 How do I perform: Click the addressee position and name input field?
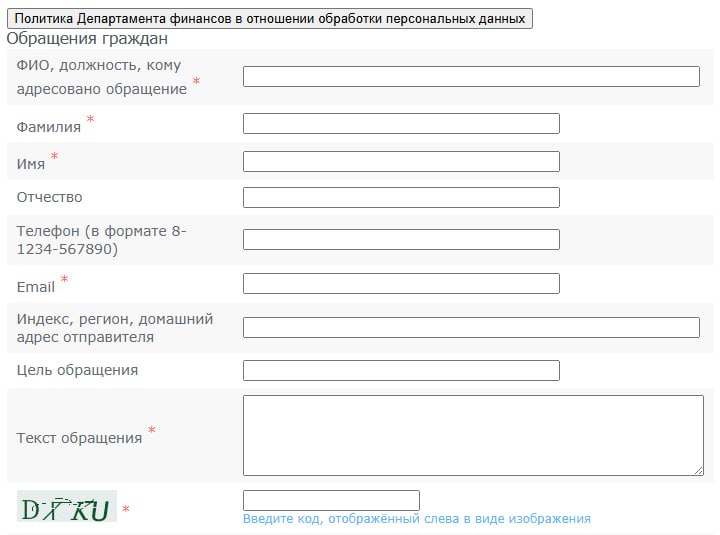(x=471, y=76)
